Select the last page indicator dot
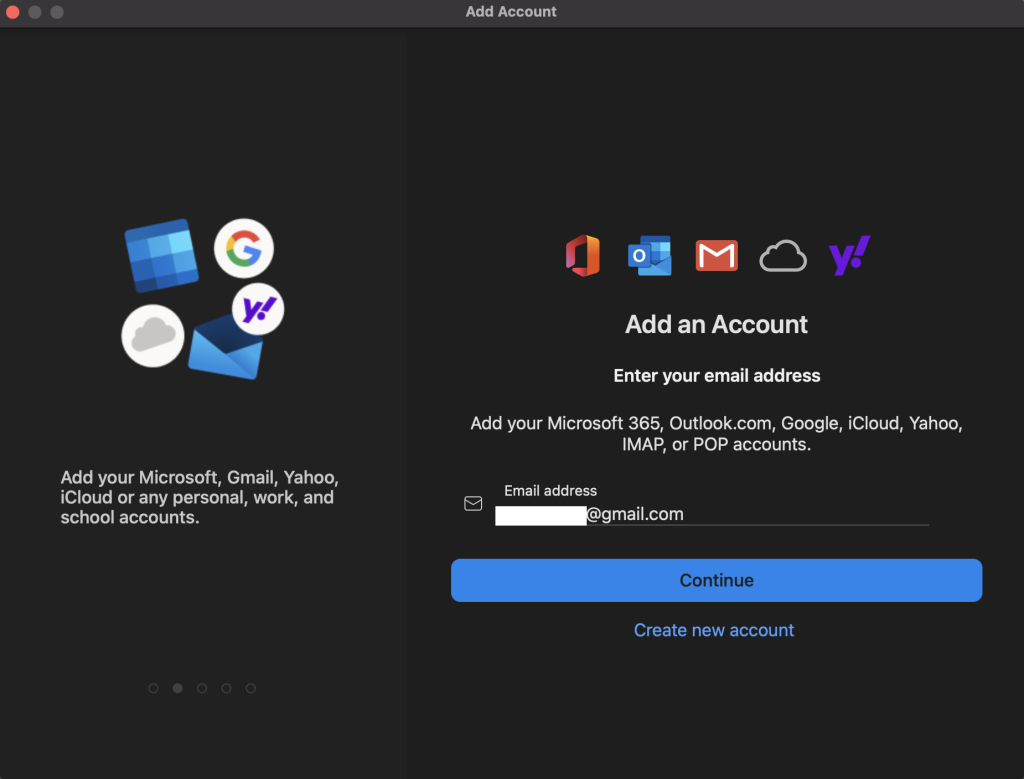1024x779 pixels. 251,688
